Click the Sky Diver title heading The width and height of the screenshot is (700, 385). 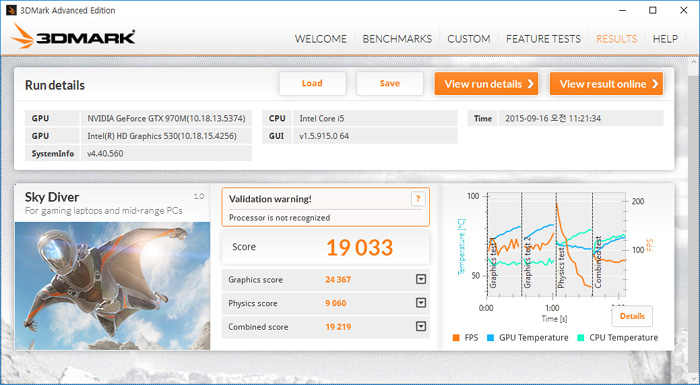pos(52,197)
